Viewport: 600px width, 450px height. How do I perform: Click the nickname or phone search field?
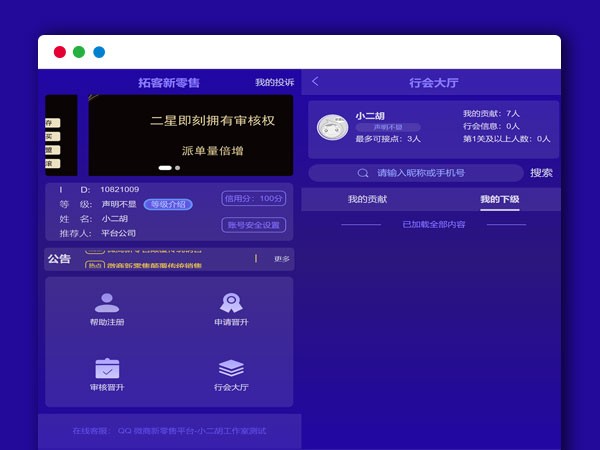440,173
